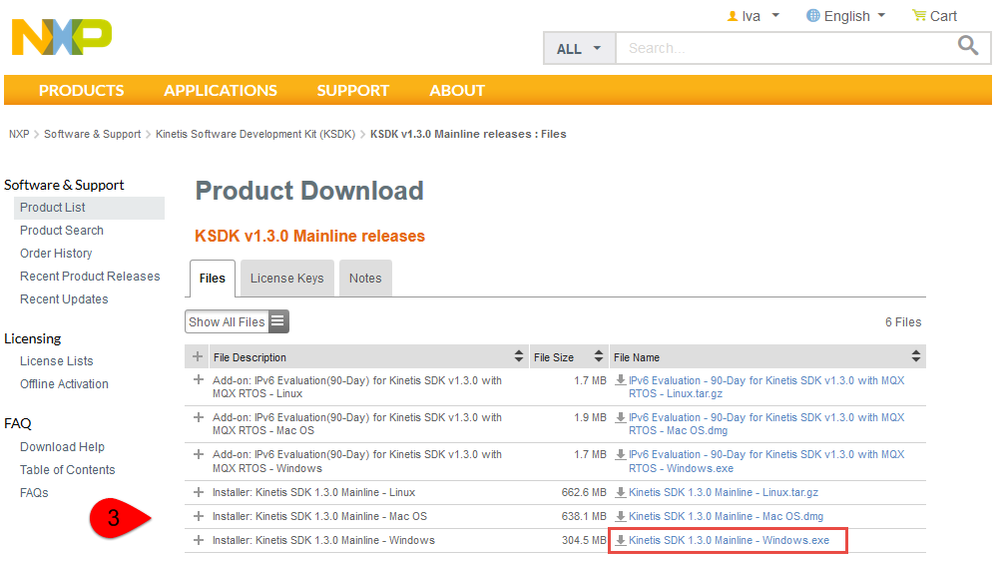Open FAQs in sidebar
Screen dimensions: 999x576
[x=34, y=493]
